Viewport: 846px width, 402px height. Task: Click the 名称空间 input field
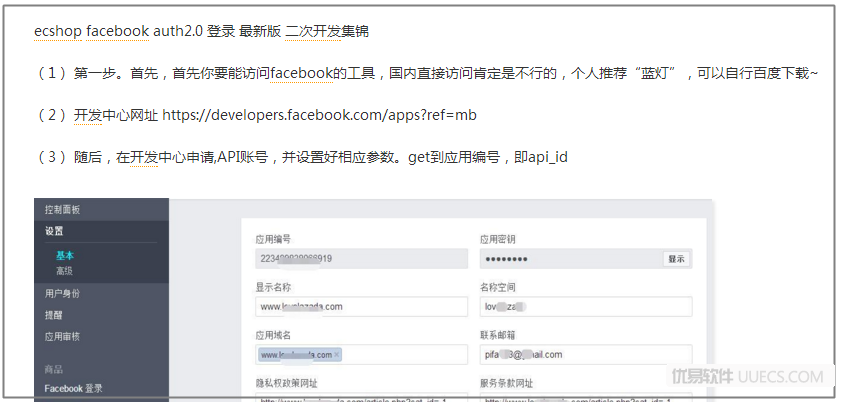(x=586, y=306)
